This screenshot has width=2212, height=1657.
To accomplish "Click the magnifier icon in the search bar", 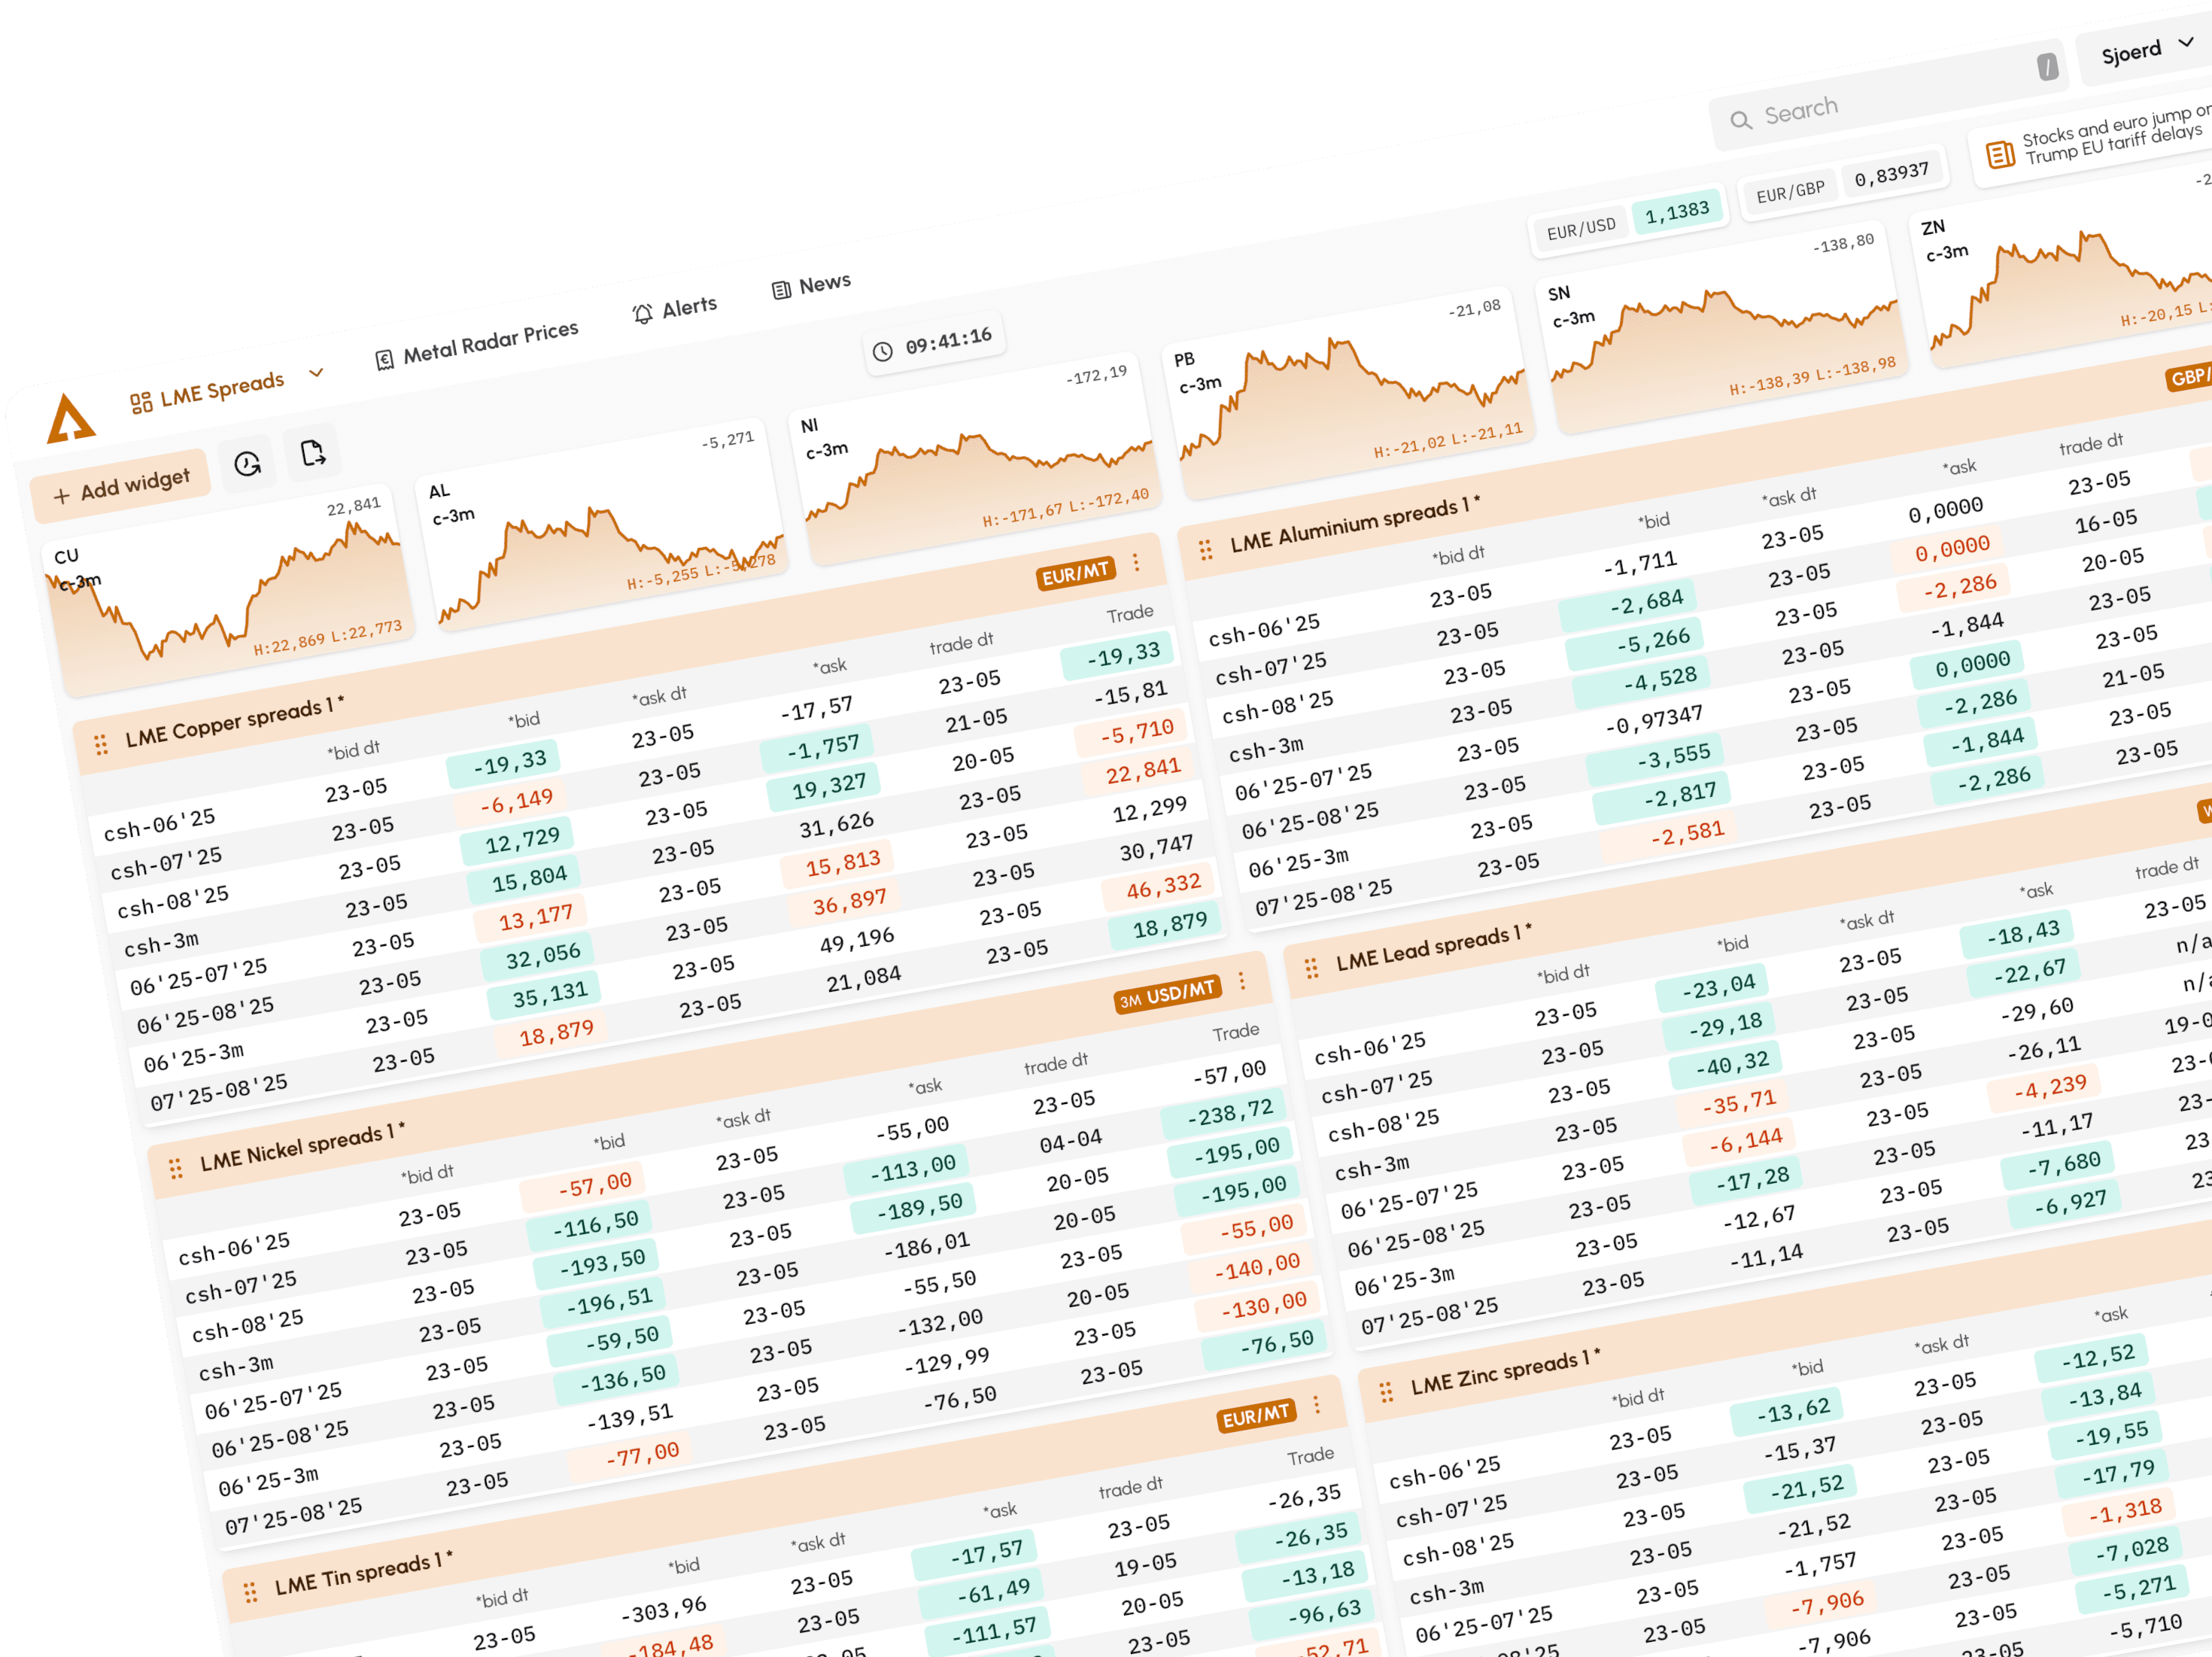I will click(1741, 118).
